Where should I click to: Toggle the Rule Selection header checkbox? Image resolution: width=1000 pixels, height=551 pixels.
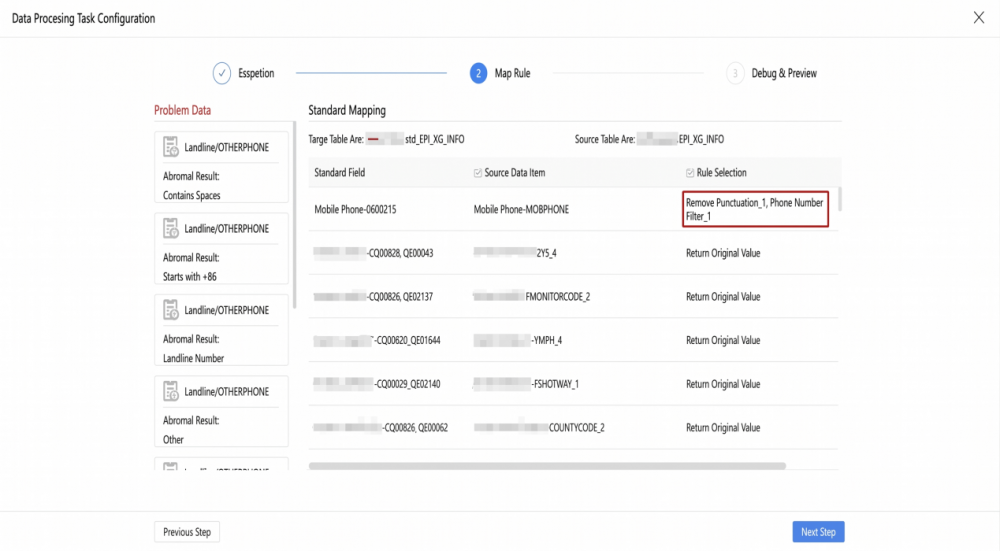(689, 173)
